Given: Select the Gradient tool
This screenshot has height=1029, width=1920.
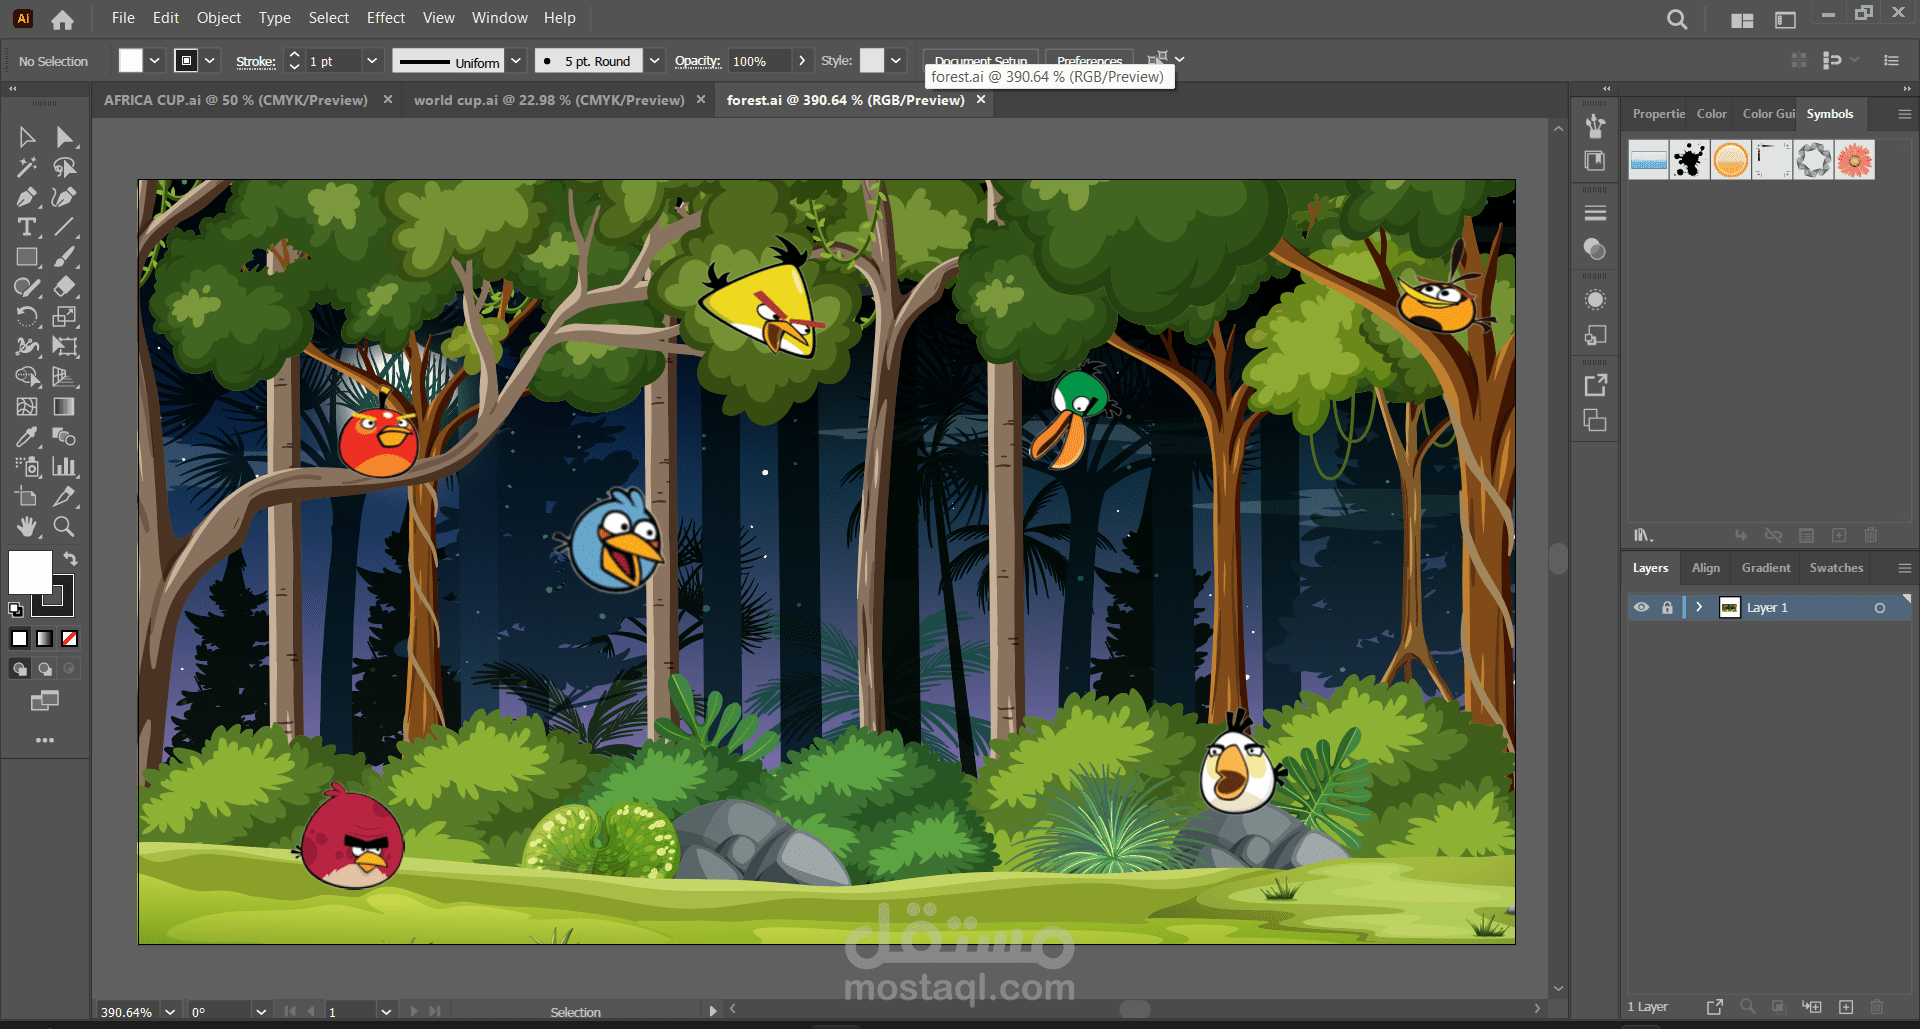Looking at the screenshot, I should 65,407.
